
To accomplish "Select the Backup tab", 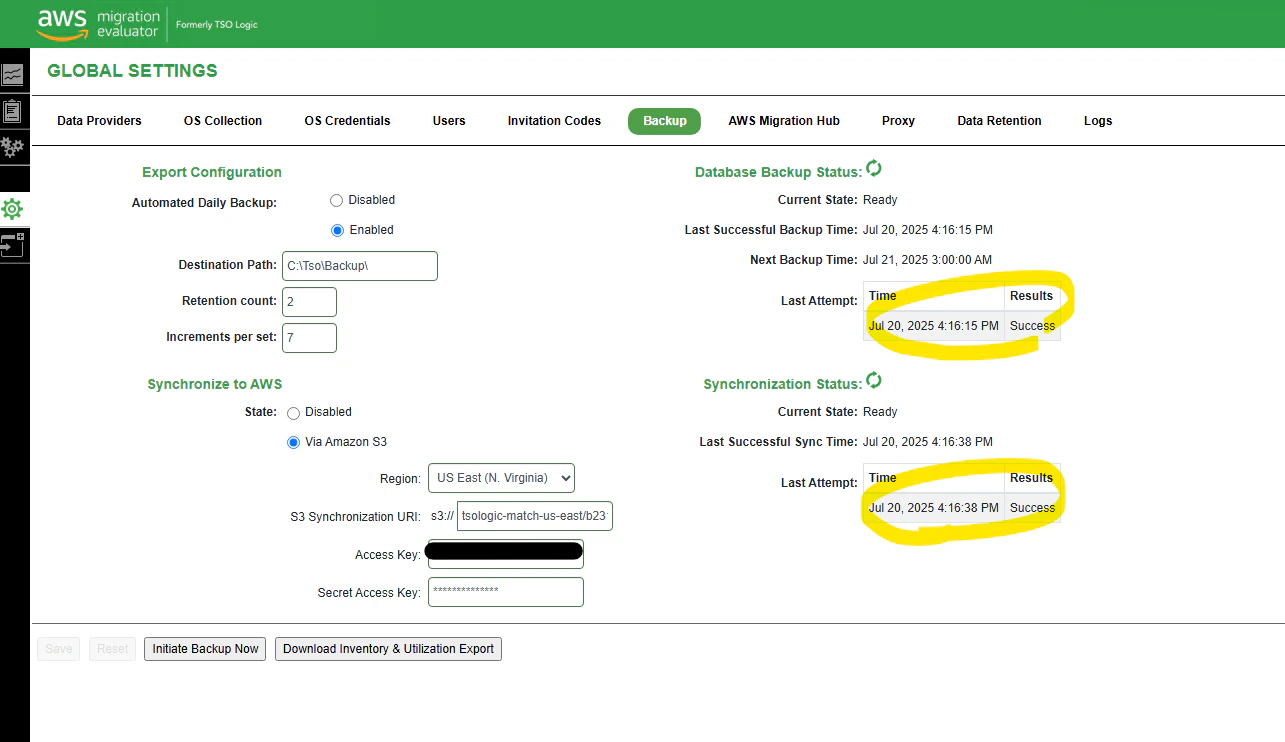I will click(665, 121).
